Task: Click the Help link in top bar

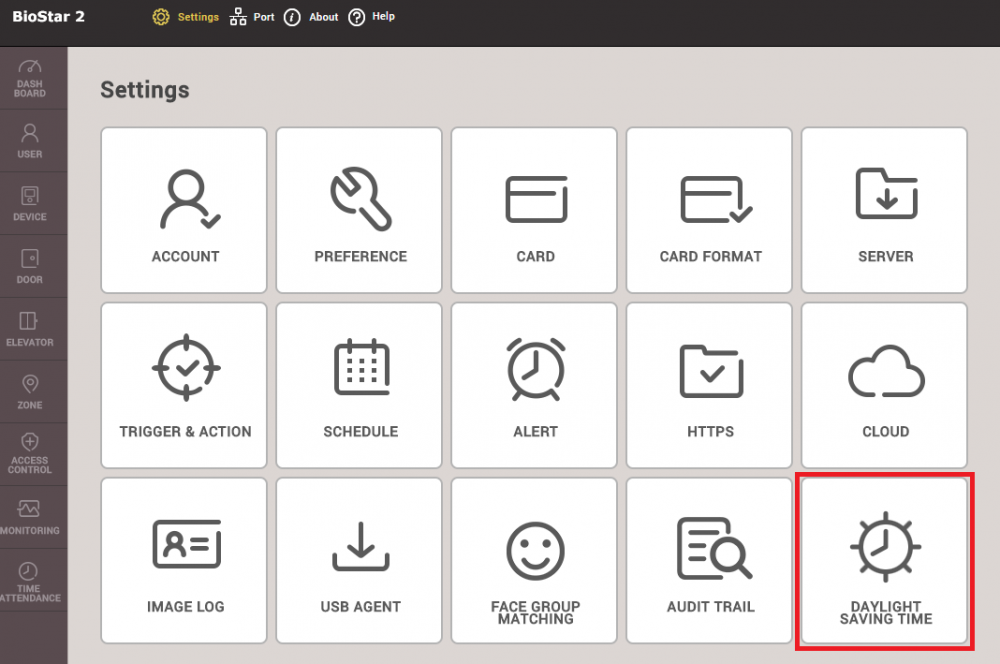Action: tap(372, 17)
